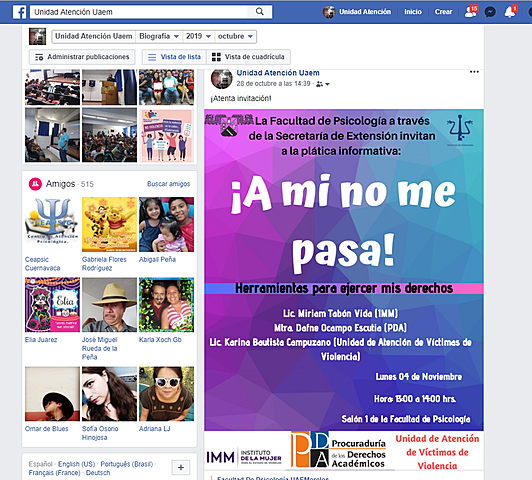Open Elia Juarez friend photo
The image size is (532, 480).
pos(53,305)
